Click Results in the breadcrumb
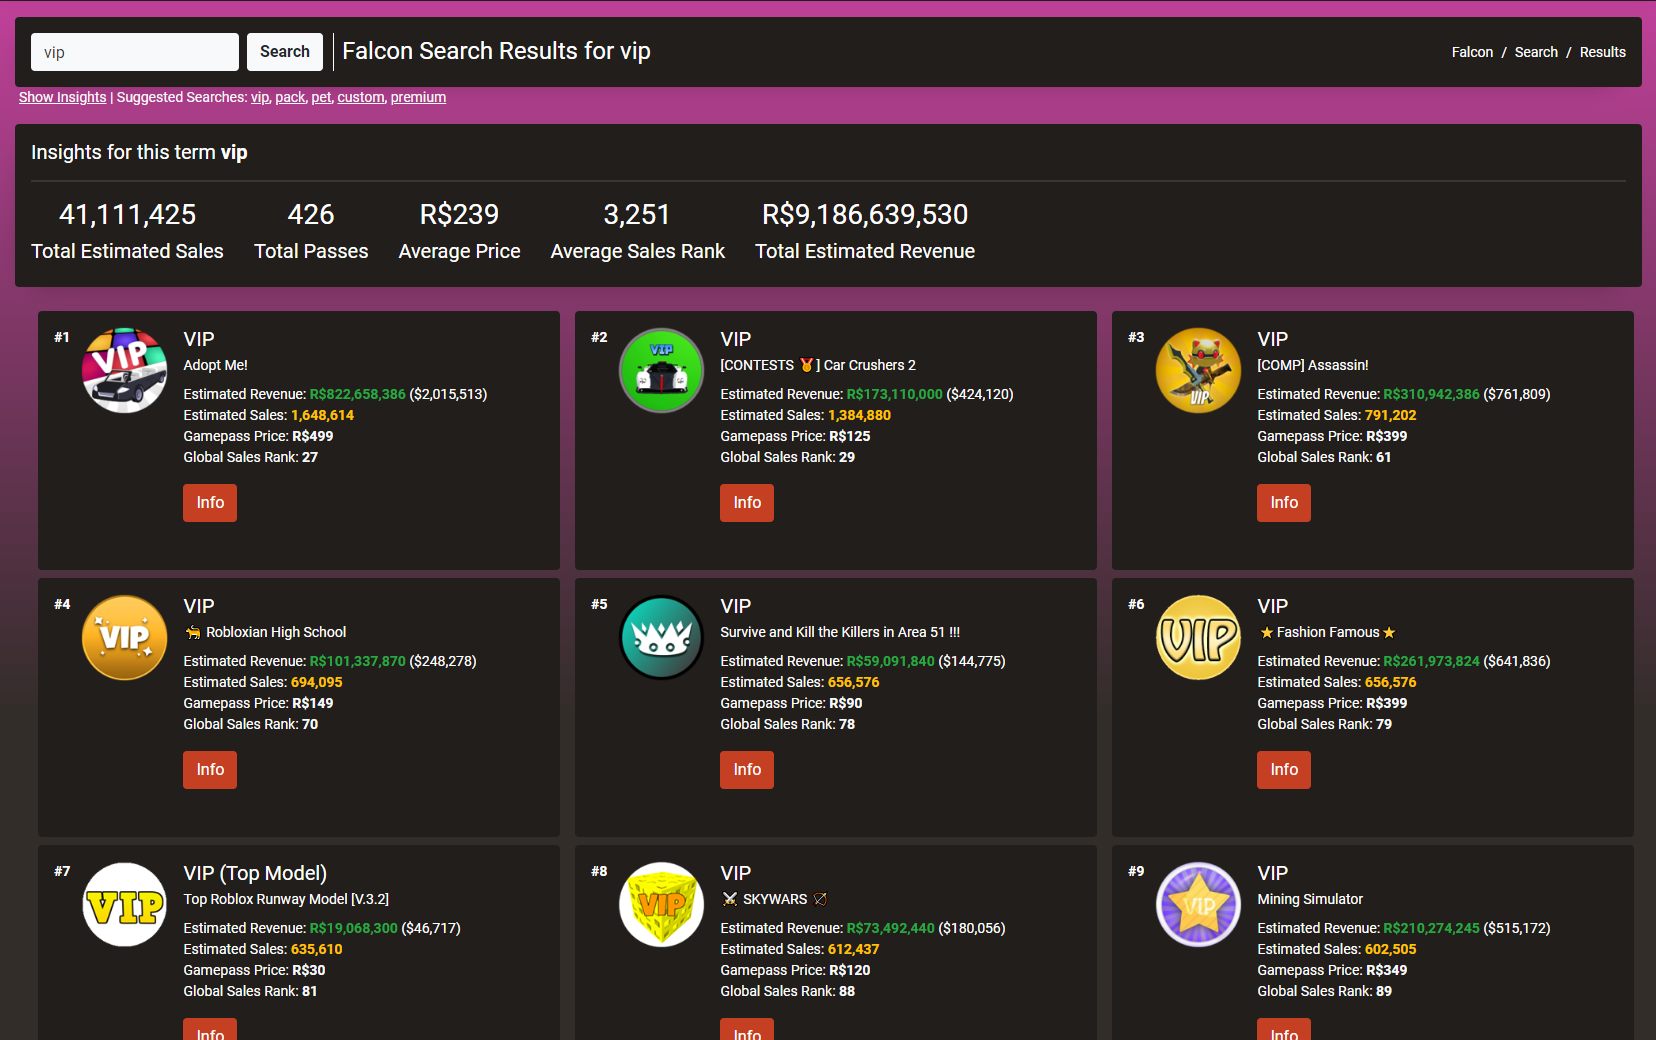 1602,52
